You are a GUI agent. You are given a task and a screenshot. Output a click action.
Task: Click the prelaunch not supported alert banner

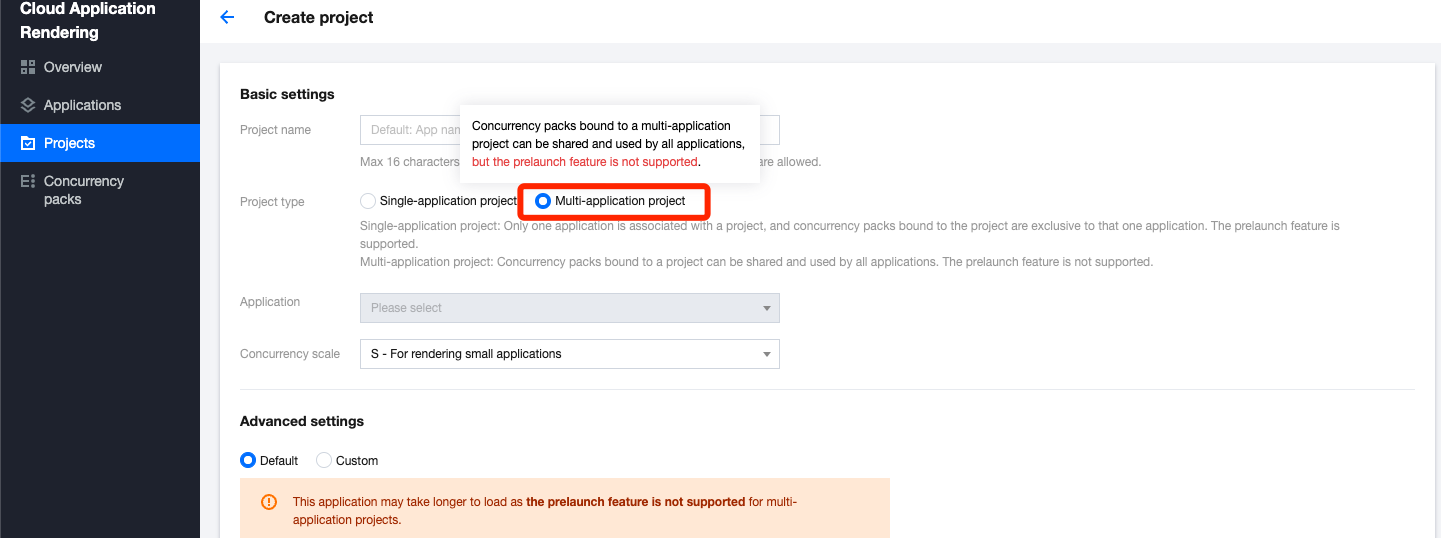tap(564, 510)
